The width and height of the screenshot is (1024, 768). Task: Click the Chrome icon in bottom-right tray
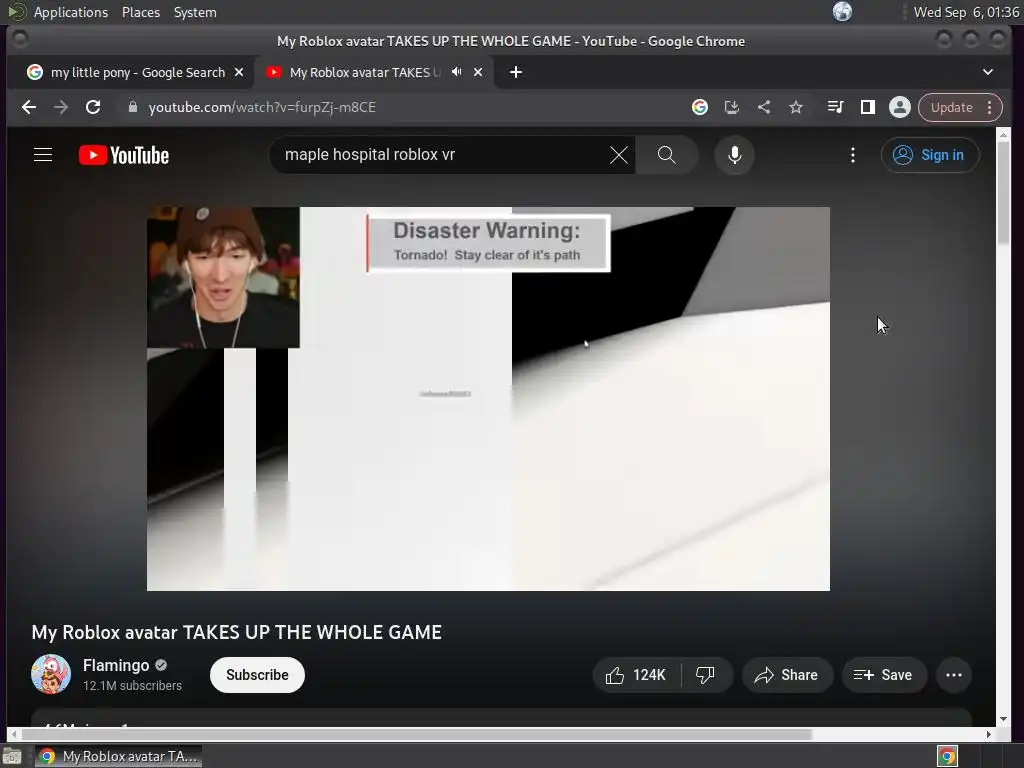click(947, 756)
